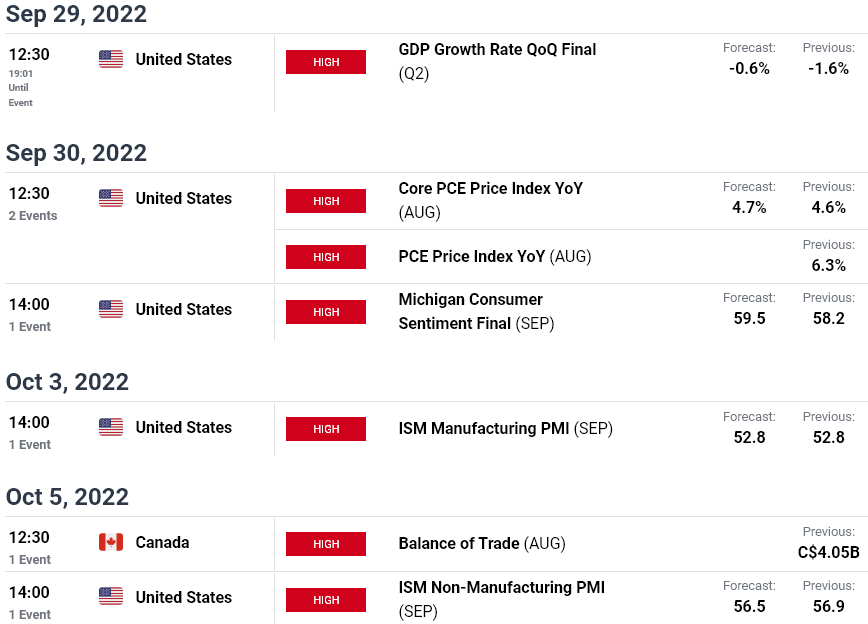The image size is (868, 624).
Task: Open ISM Non-Manufacturing PMI event
Action: click(502, 599)
